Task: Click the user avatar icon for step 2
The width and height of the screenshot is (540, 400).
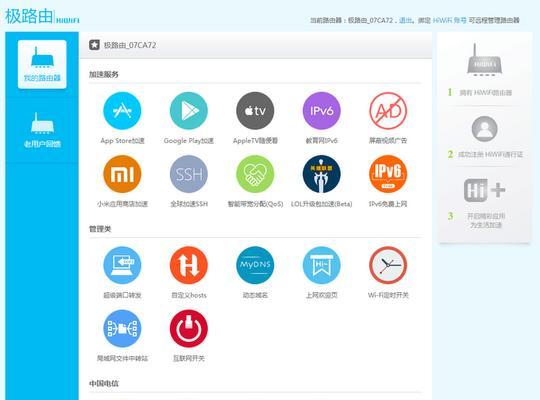Action: pyautogui.click(x=484, y=129)
